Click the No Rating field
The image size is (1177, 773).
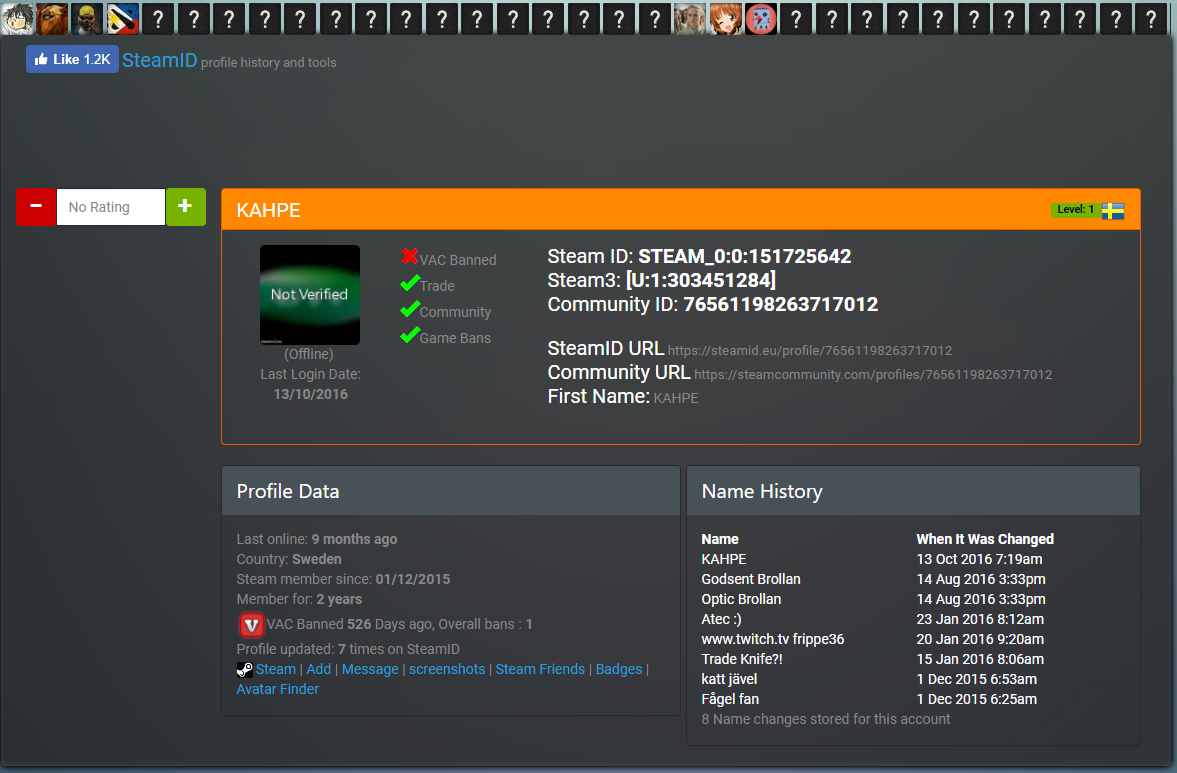[111, 206]
